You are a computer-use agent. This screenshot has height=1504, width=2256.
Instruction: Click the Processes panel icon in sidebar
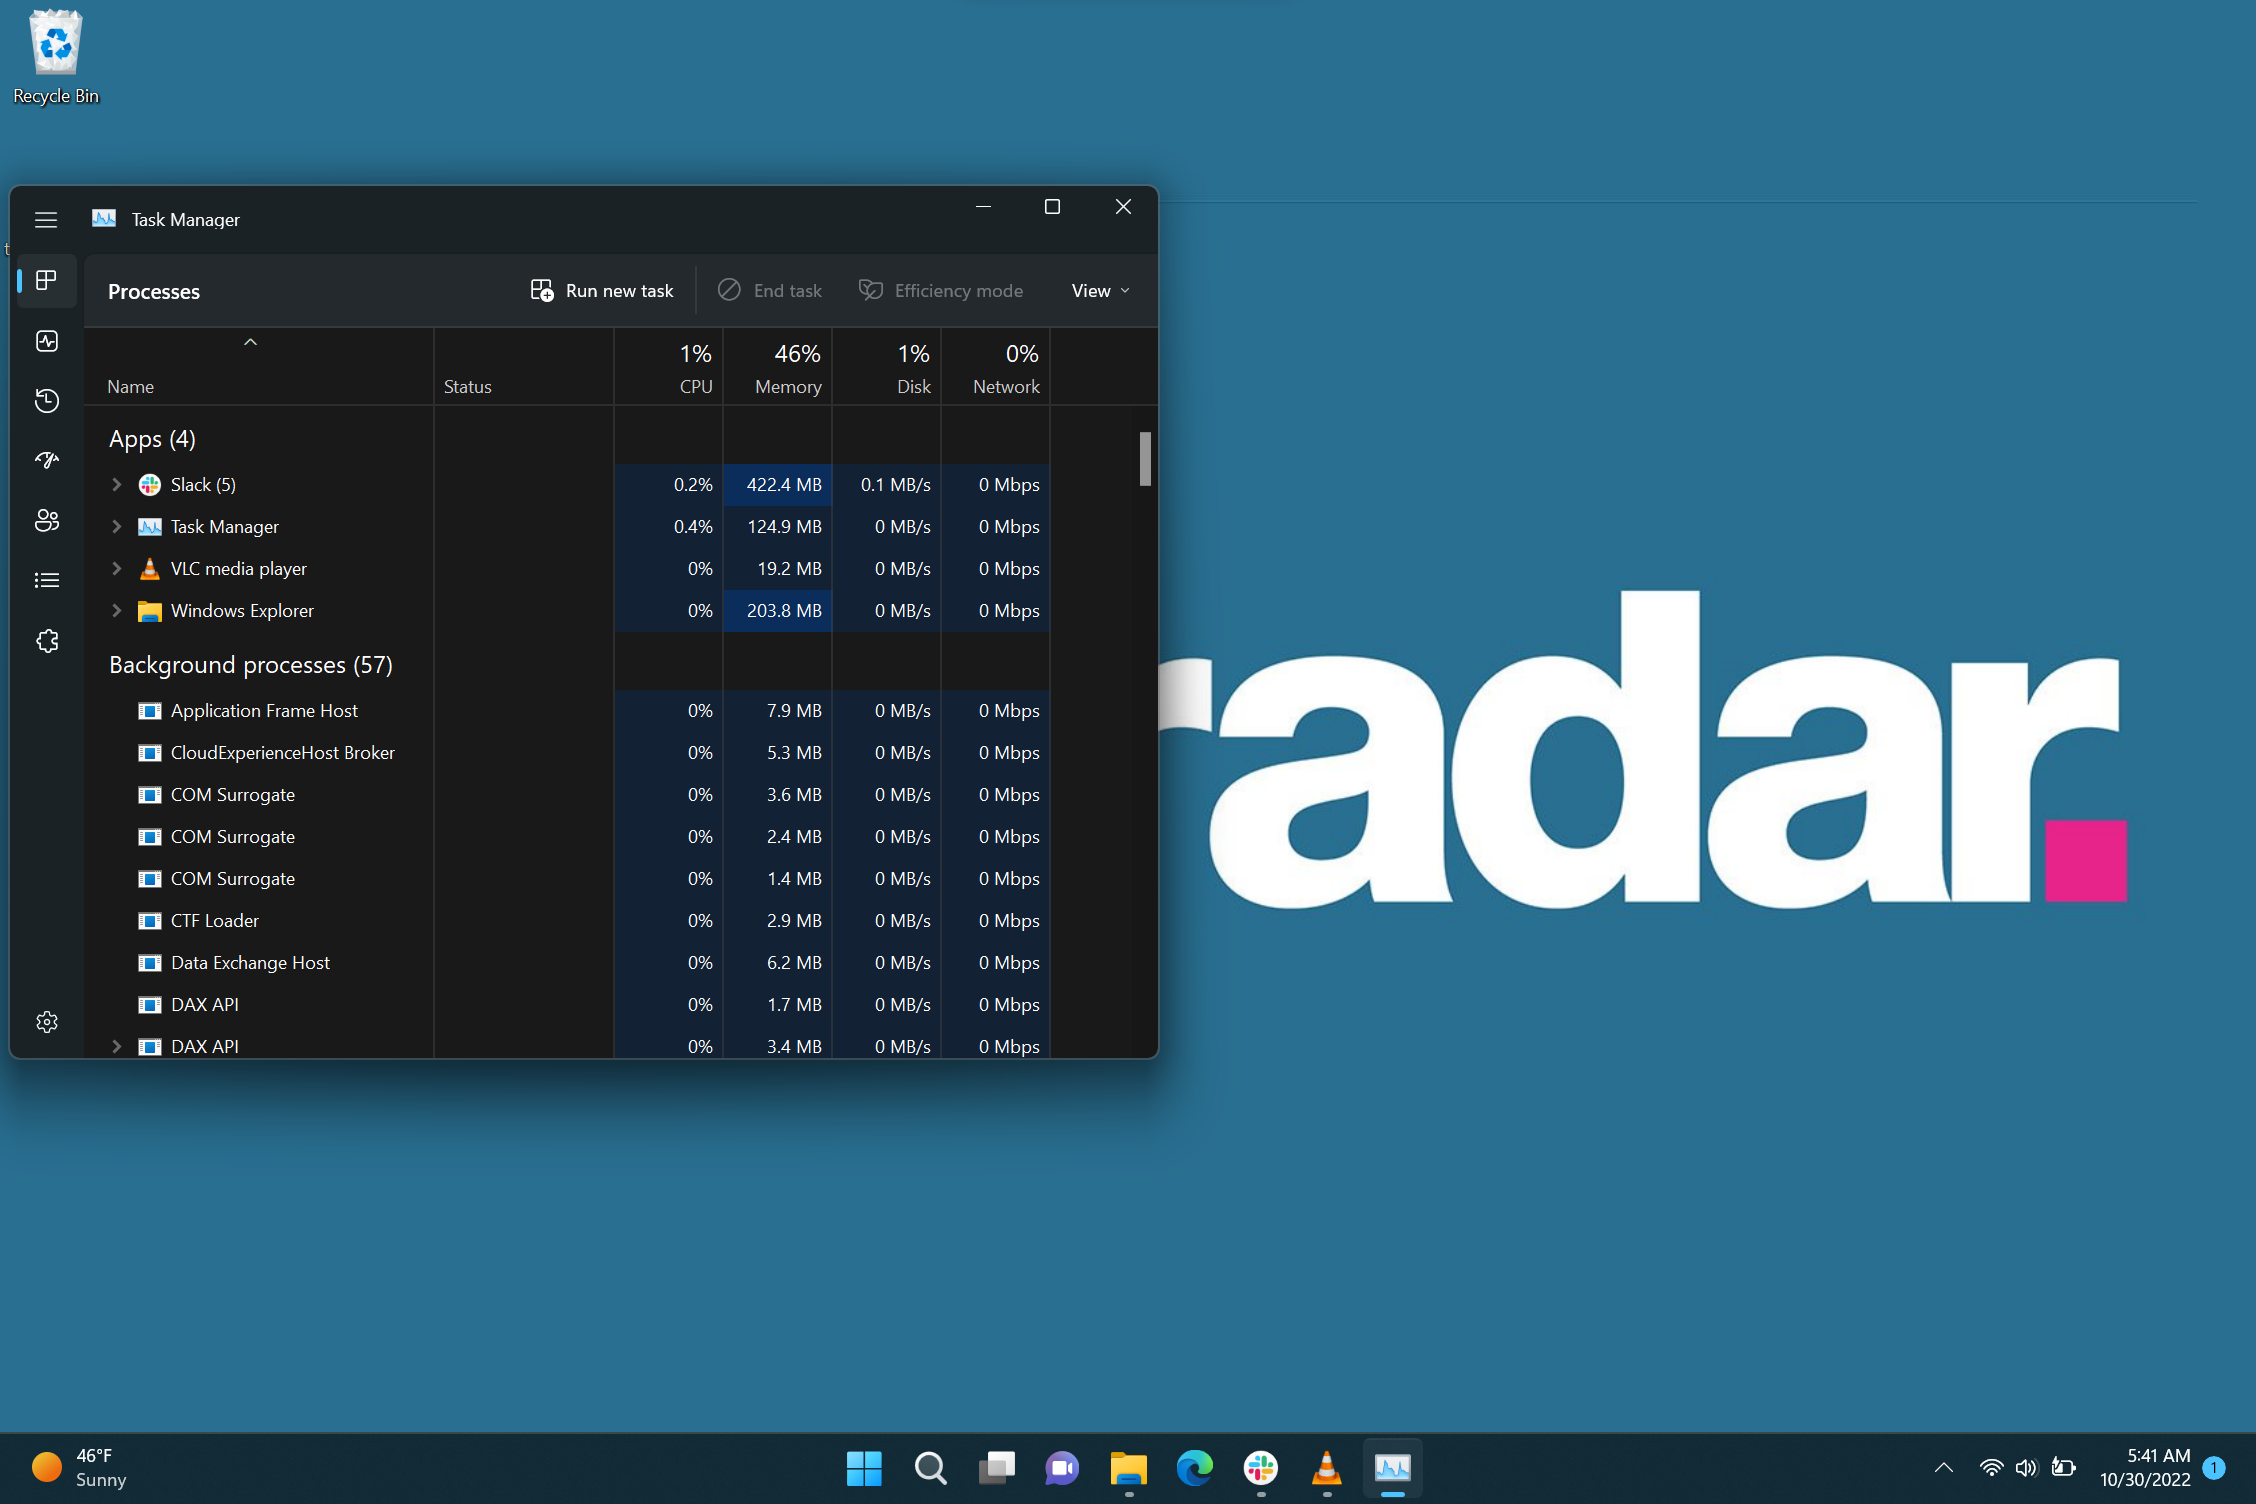[x=45, y=279]
